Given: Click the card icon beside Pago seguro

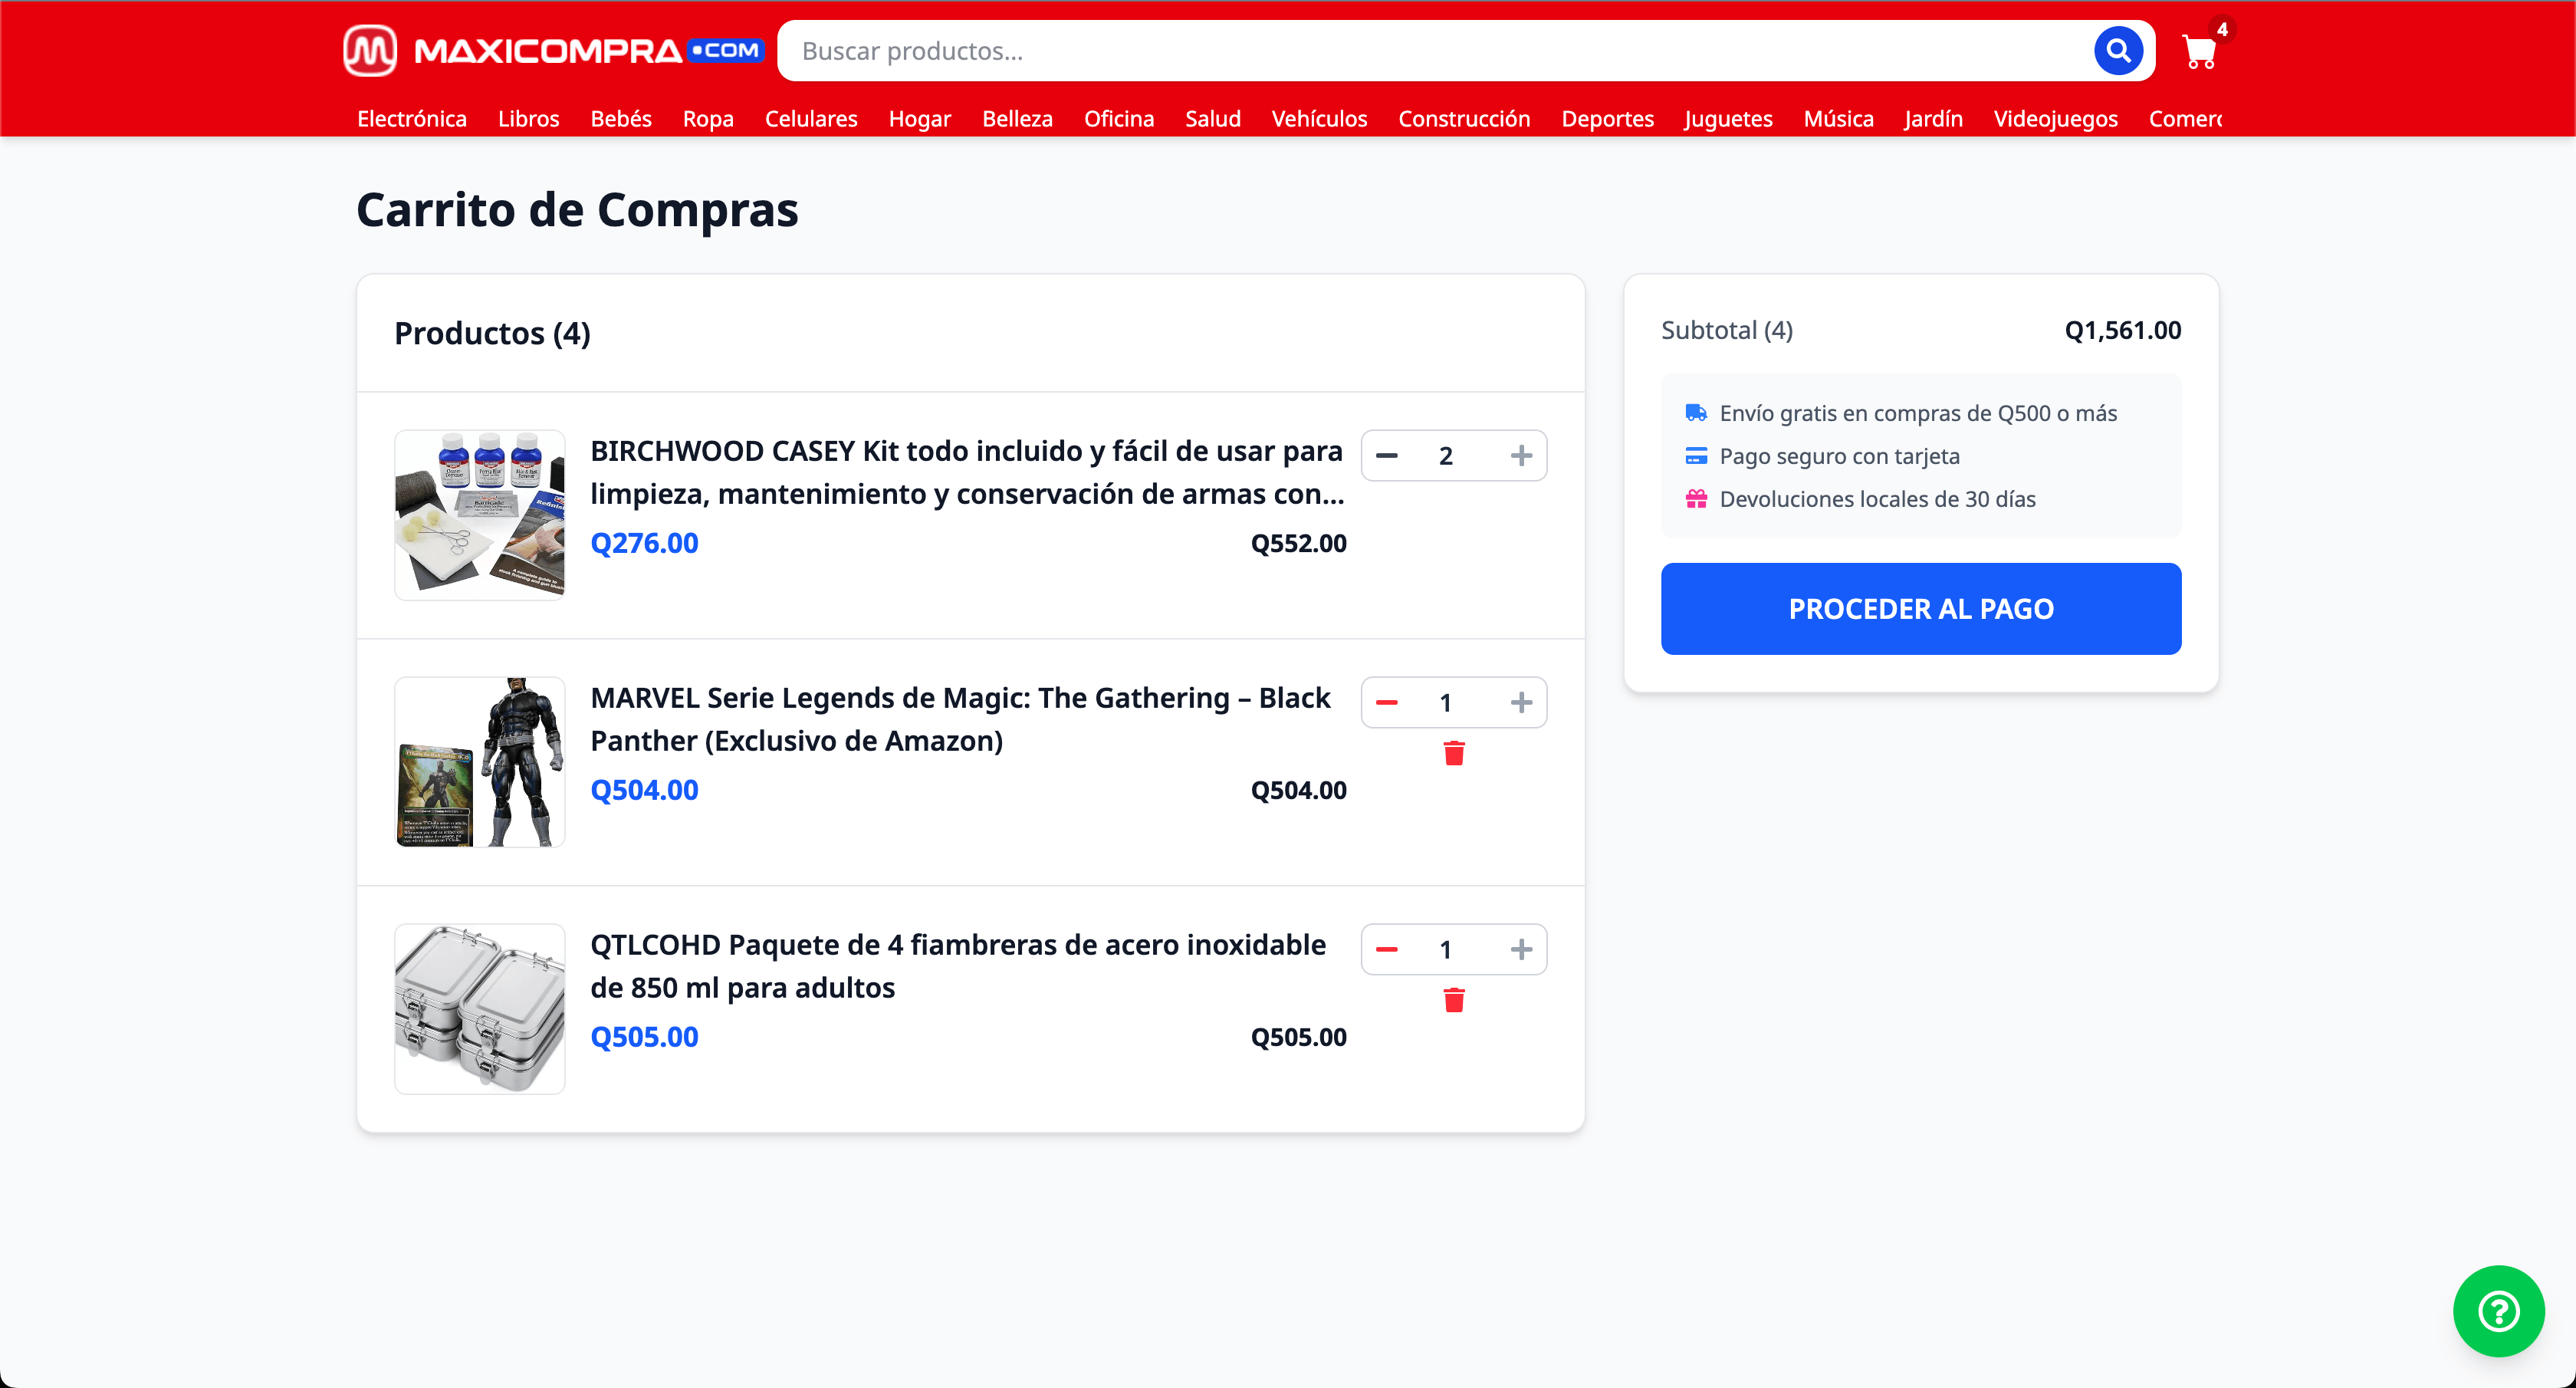Looking at the screenshot, I should tap(1696, 456).
